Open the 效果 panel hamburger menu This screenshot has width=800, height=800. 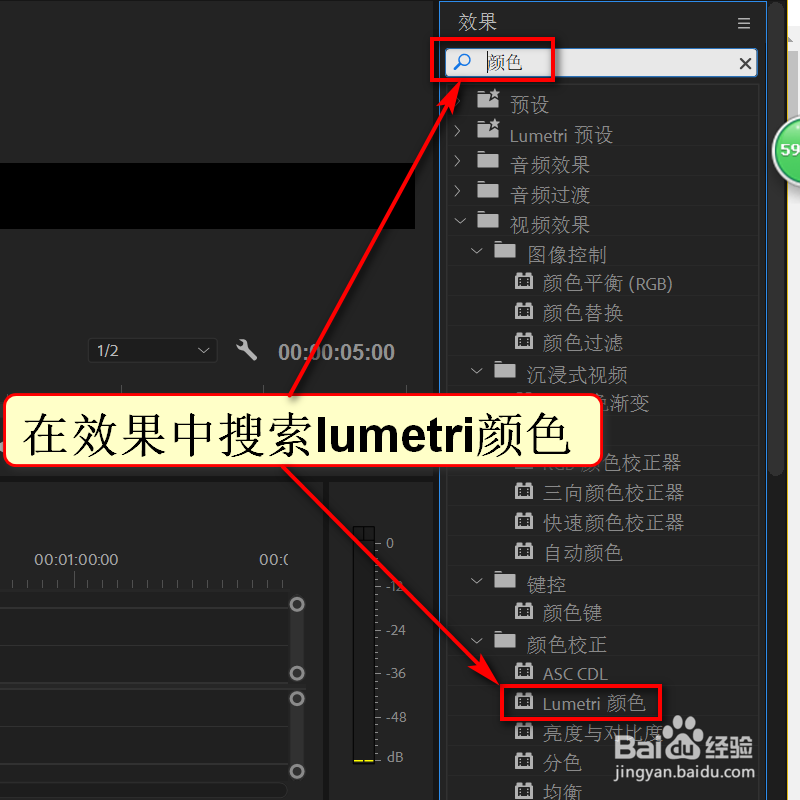click(743, 23)
